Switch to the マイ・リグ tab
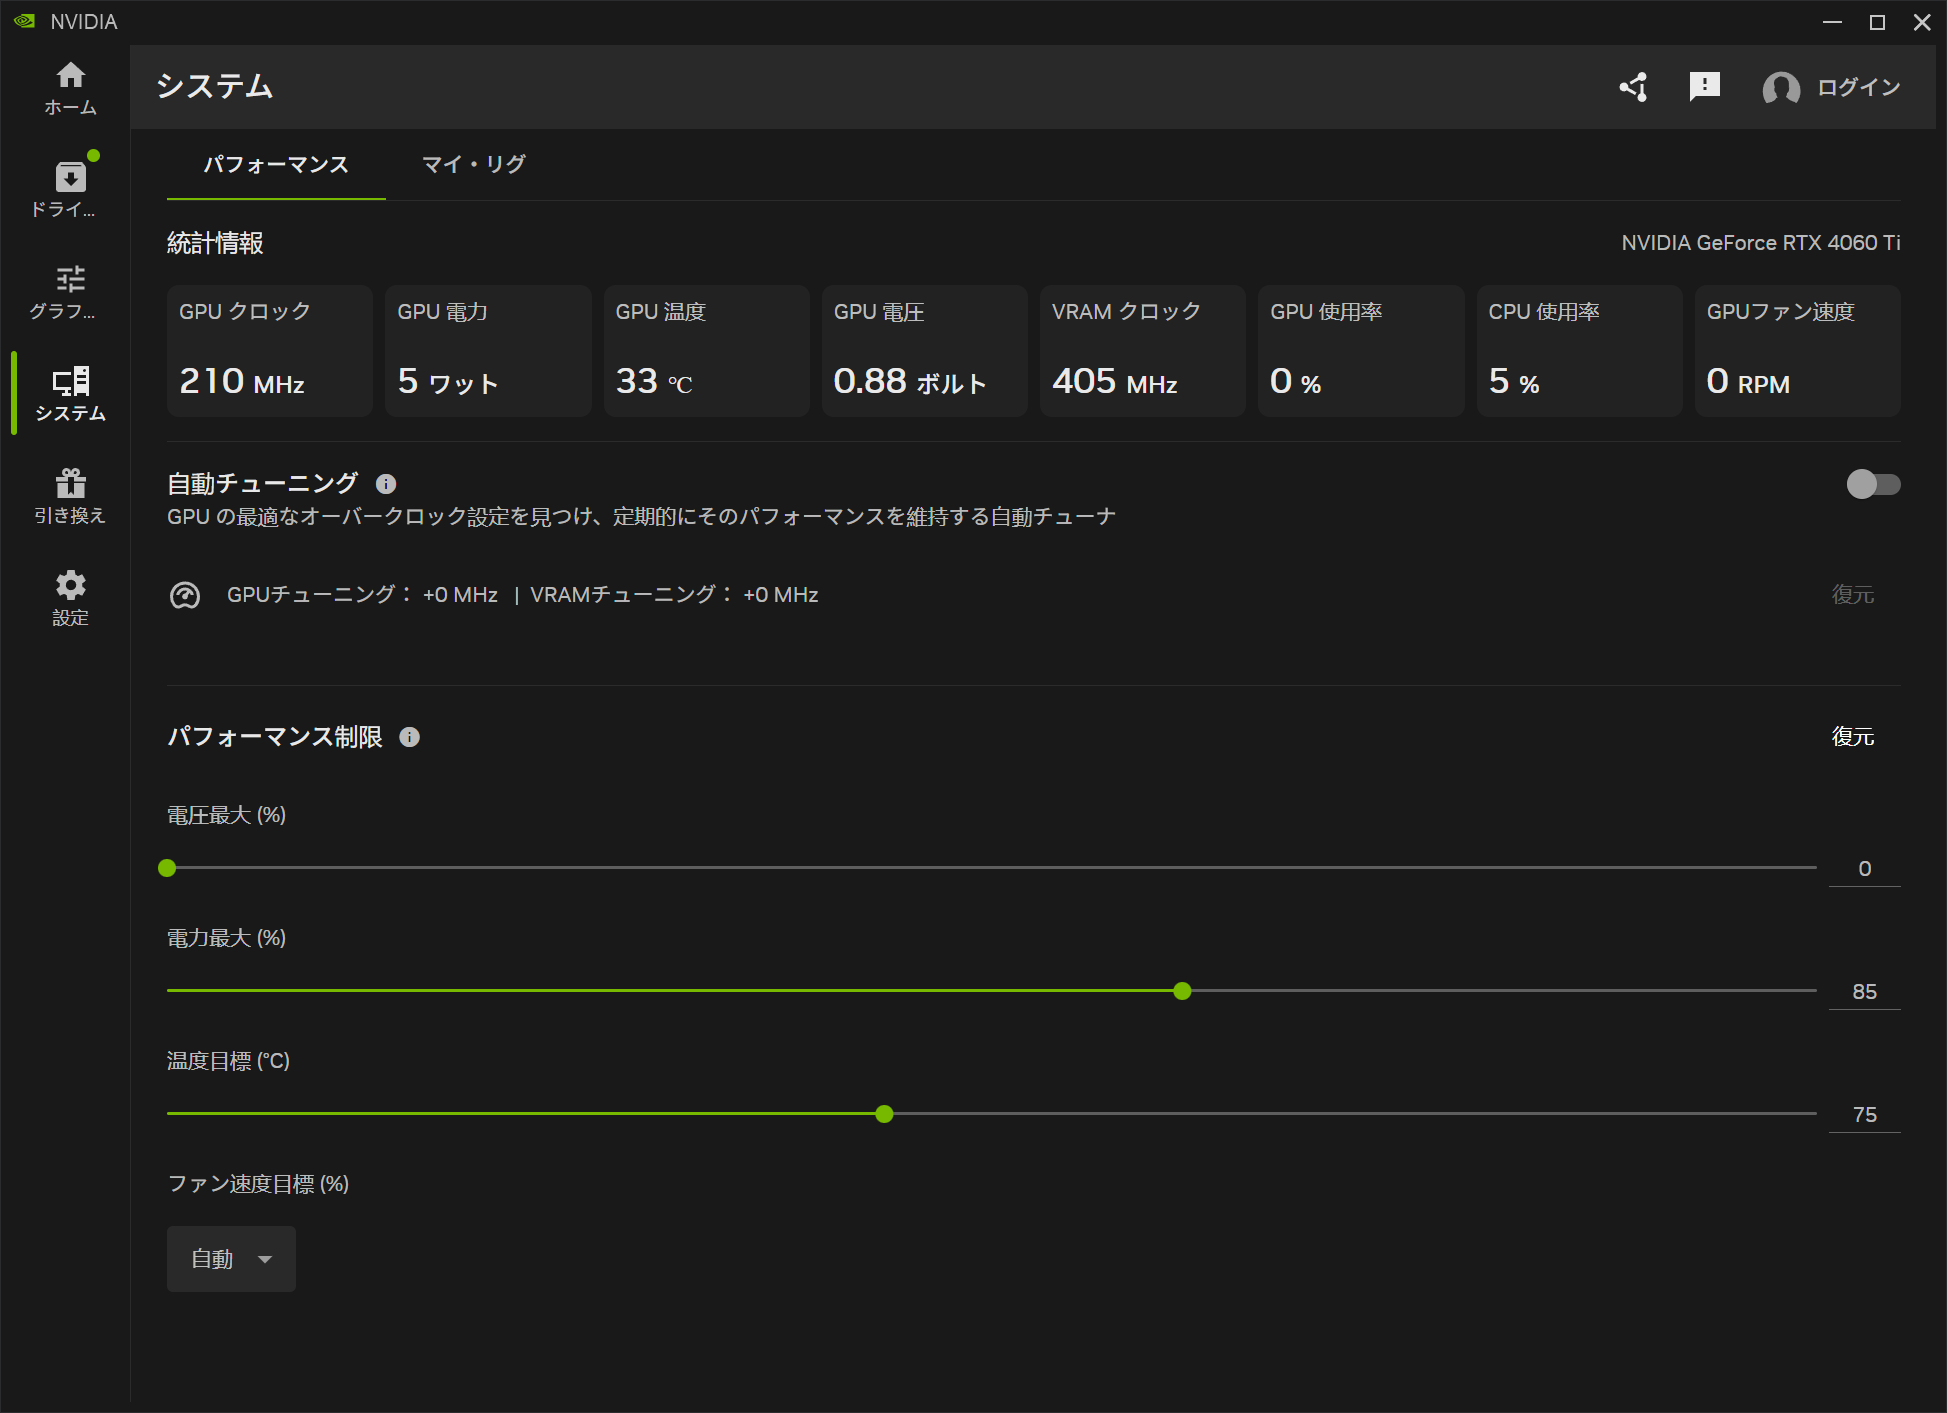This screenshot has height=1413, width=1947. click(473, 164)
